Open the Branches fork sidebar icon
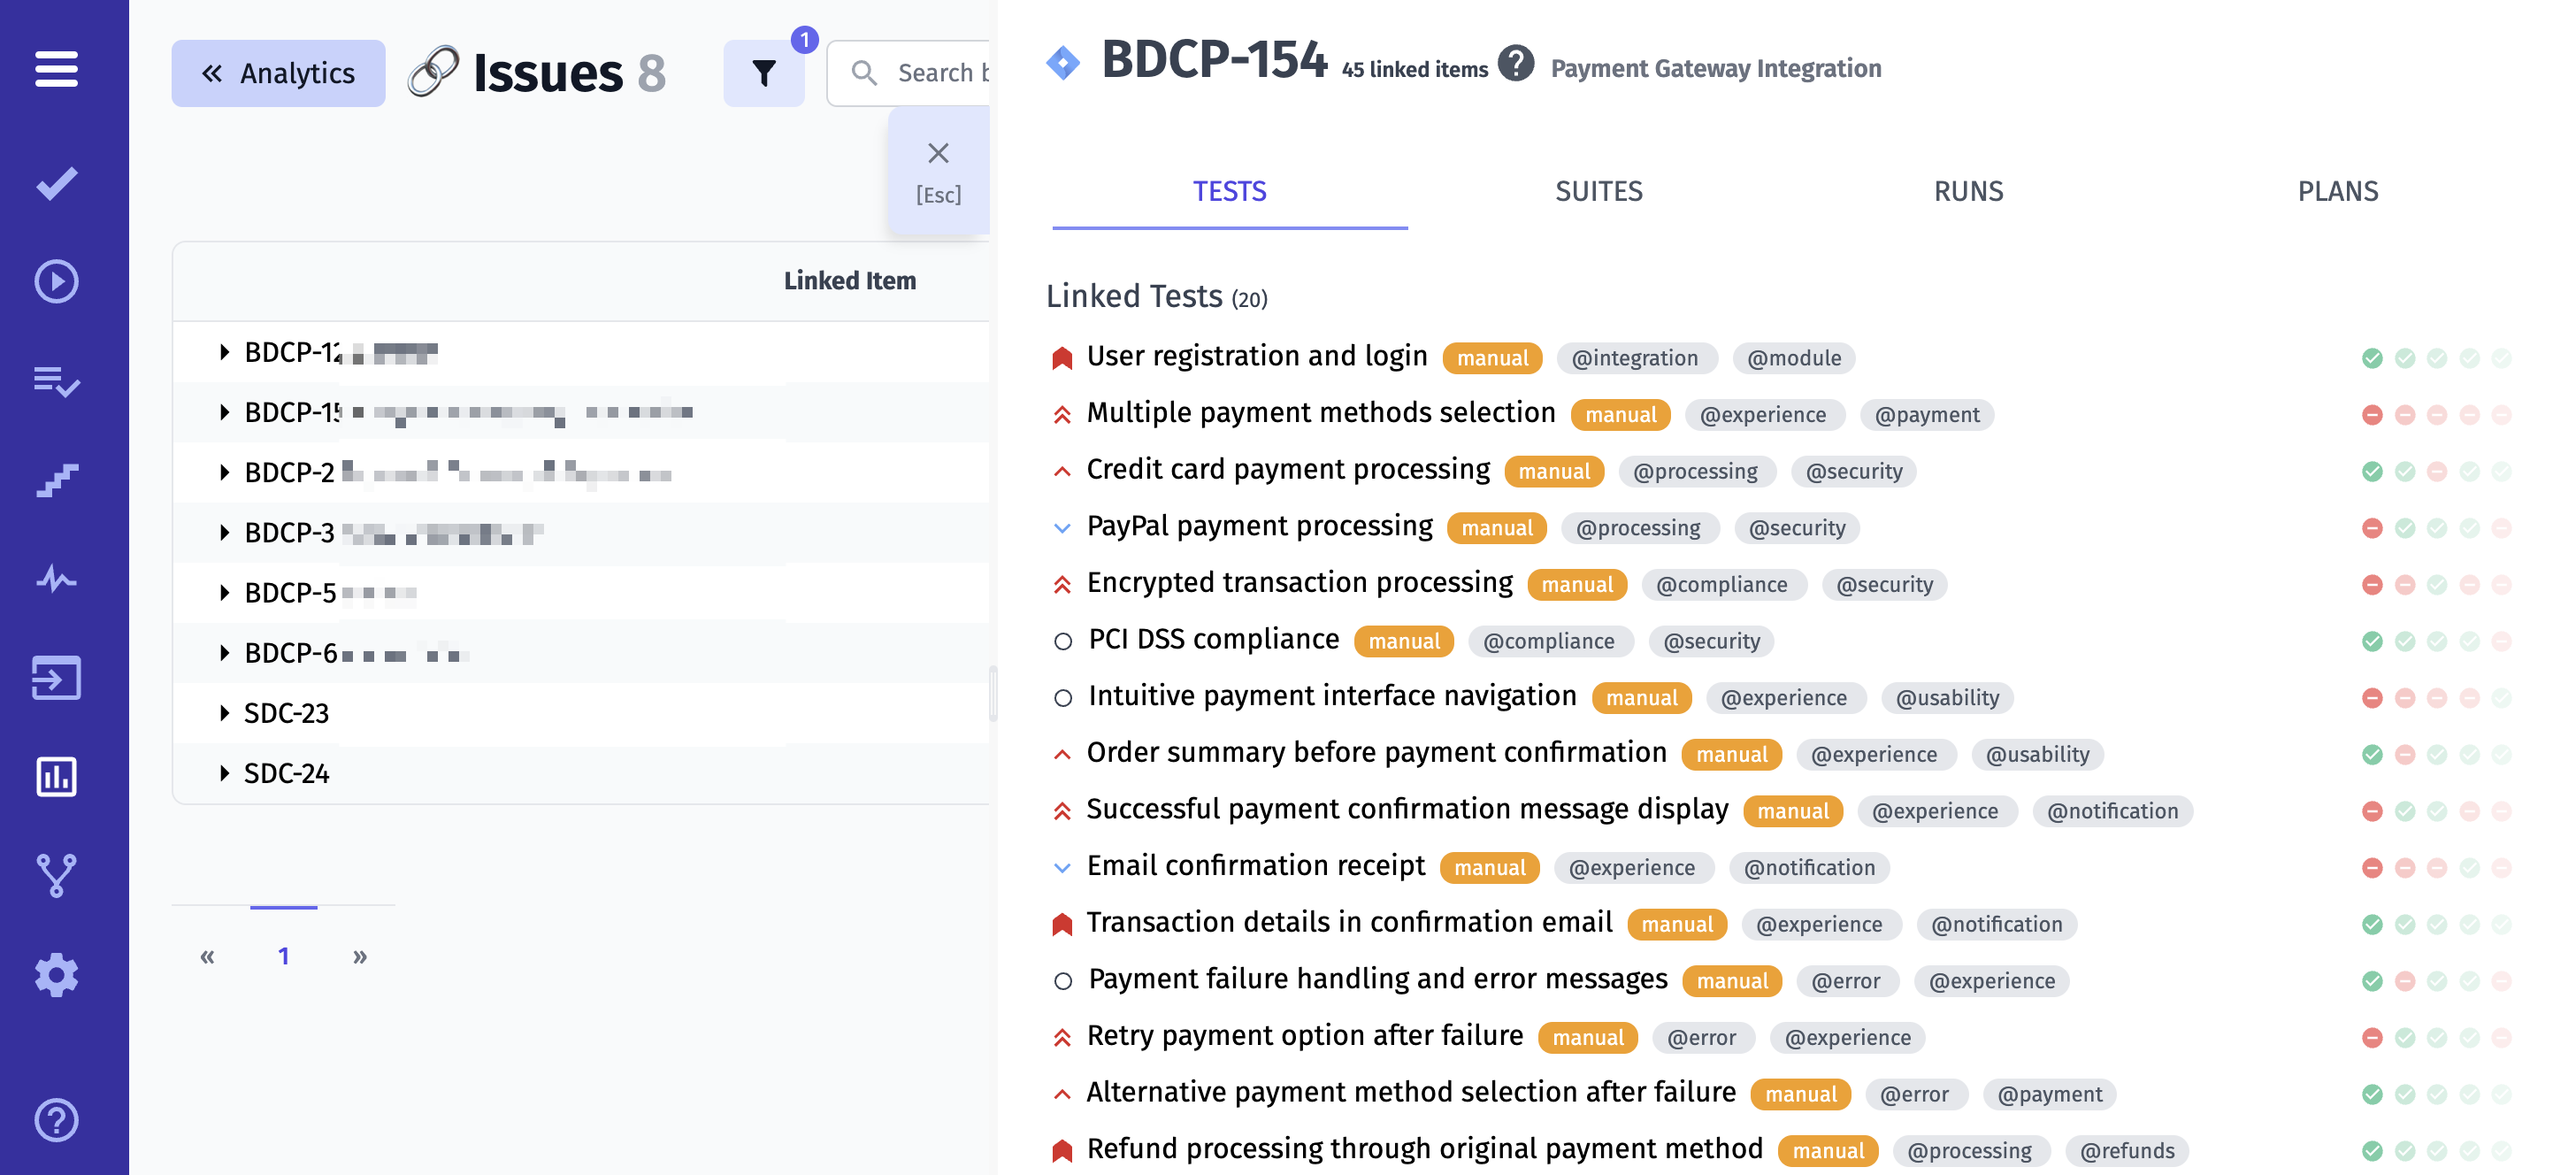The image size is (2576, 1175). [x=56, y=875]
